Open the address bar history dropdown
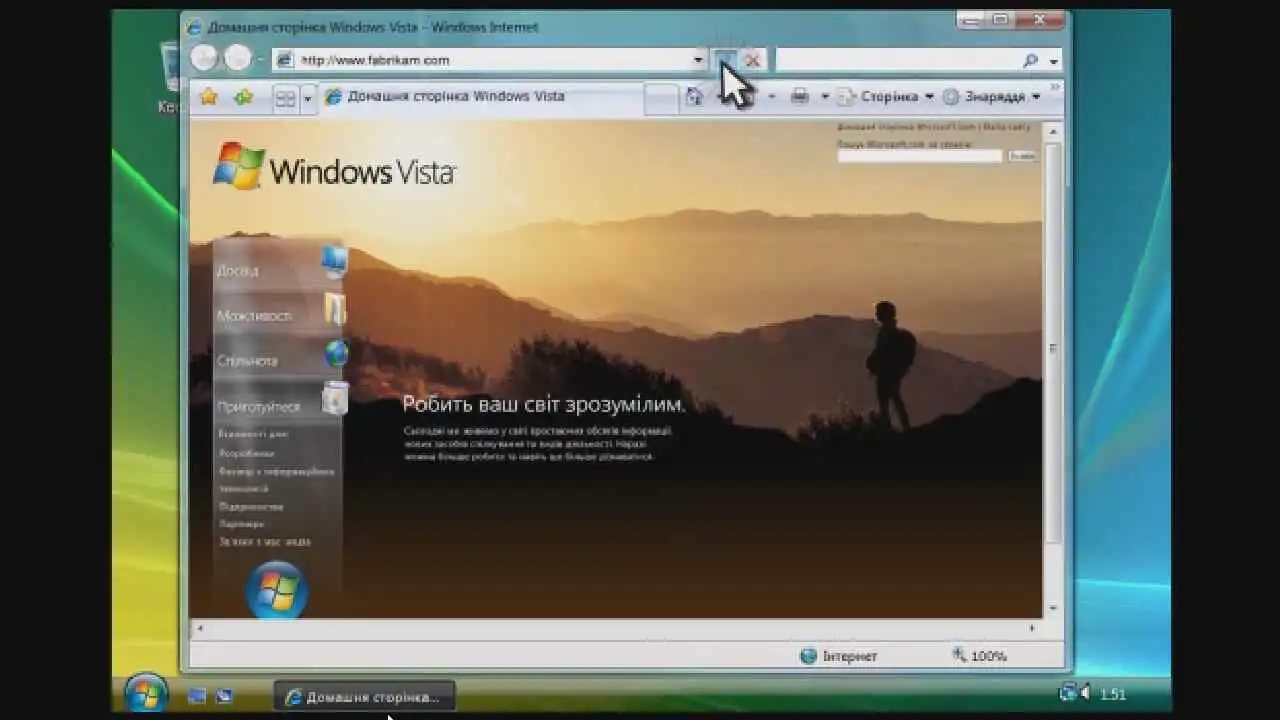1280x720 pixels. pos(698,60)
